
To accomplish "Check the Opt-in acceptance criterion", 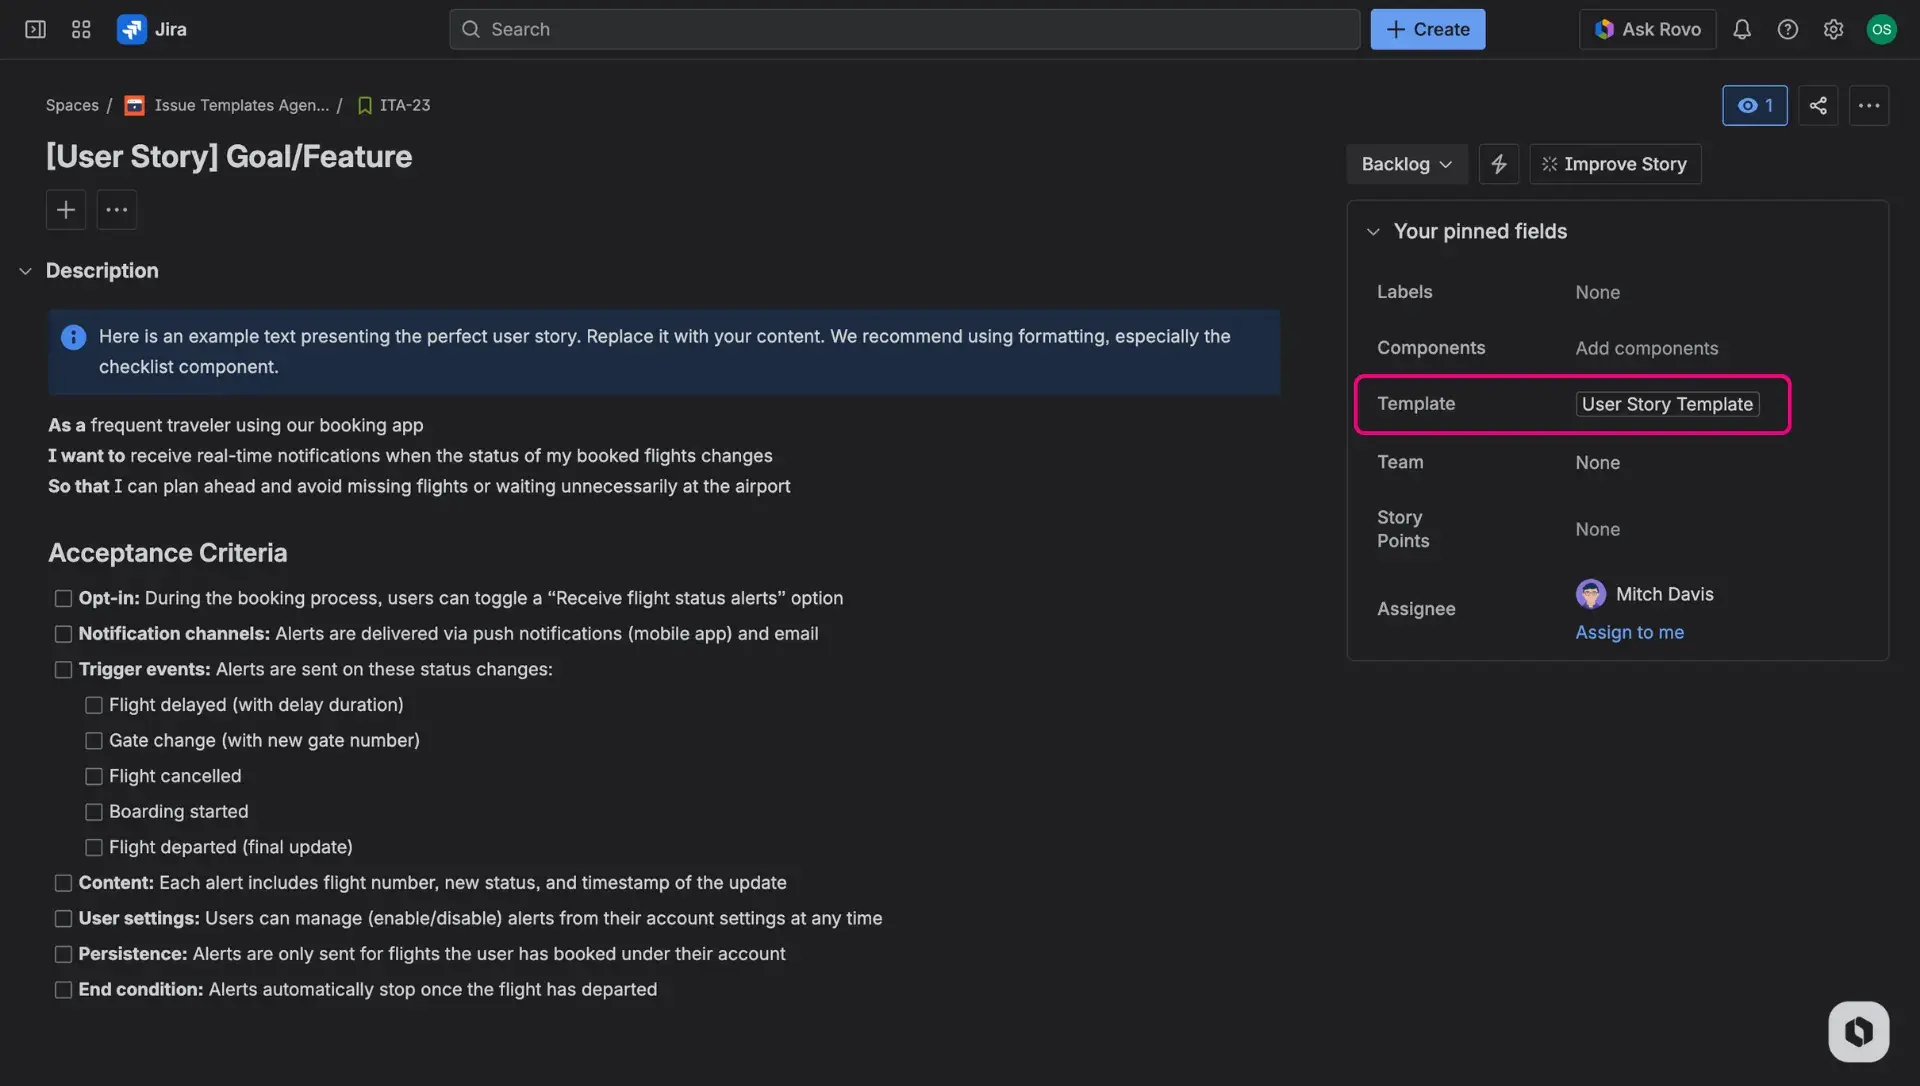I will click(63, 598).
